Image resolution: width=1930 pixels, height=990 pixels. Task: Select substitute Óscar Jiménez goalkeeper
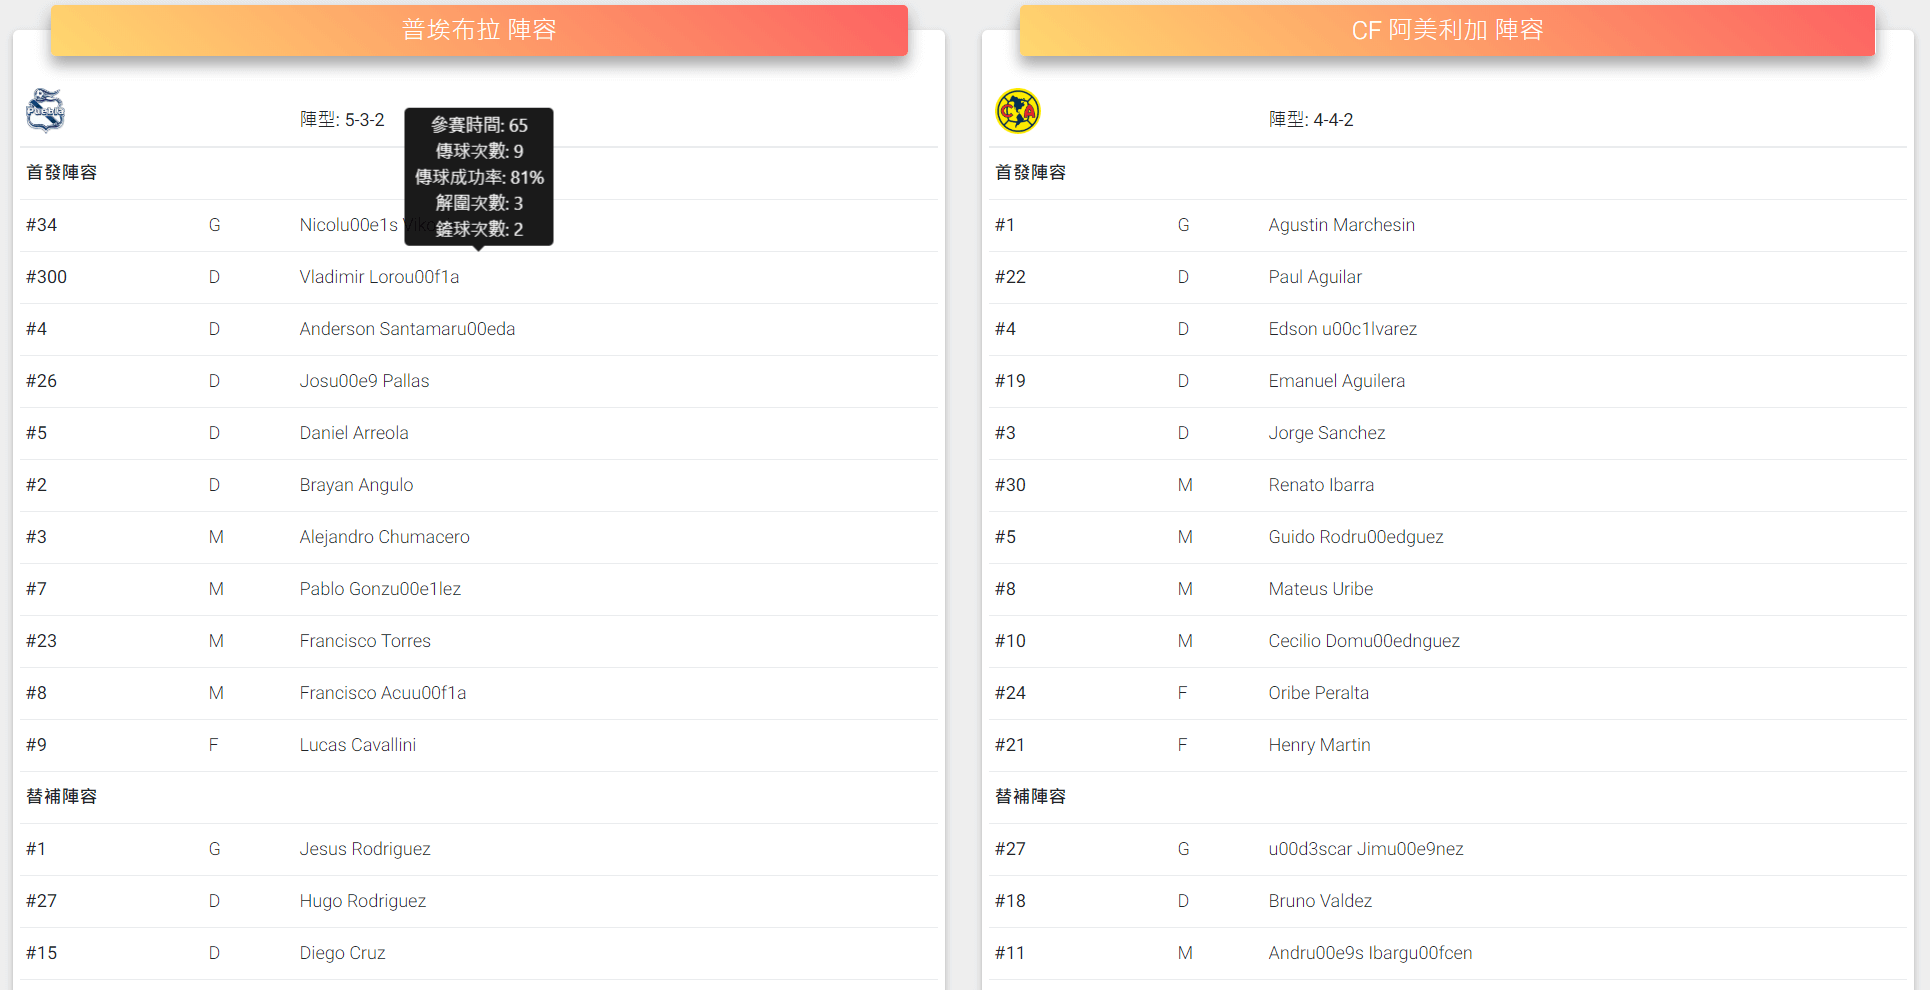click(1366, 849)
